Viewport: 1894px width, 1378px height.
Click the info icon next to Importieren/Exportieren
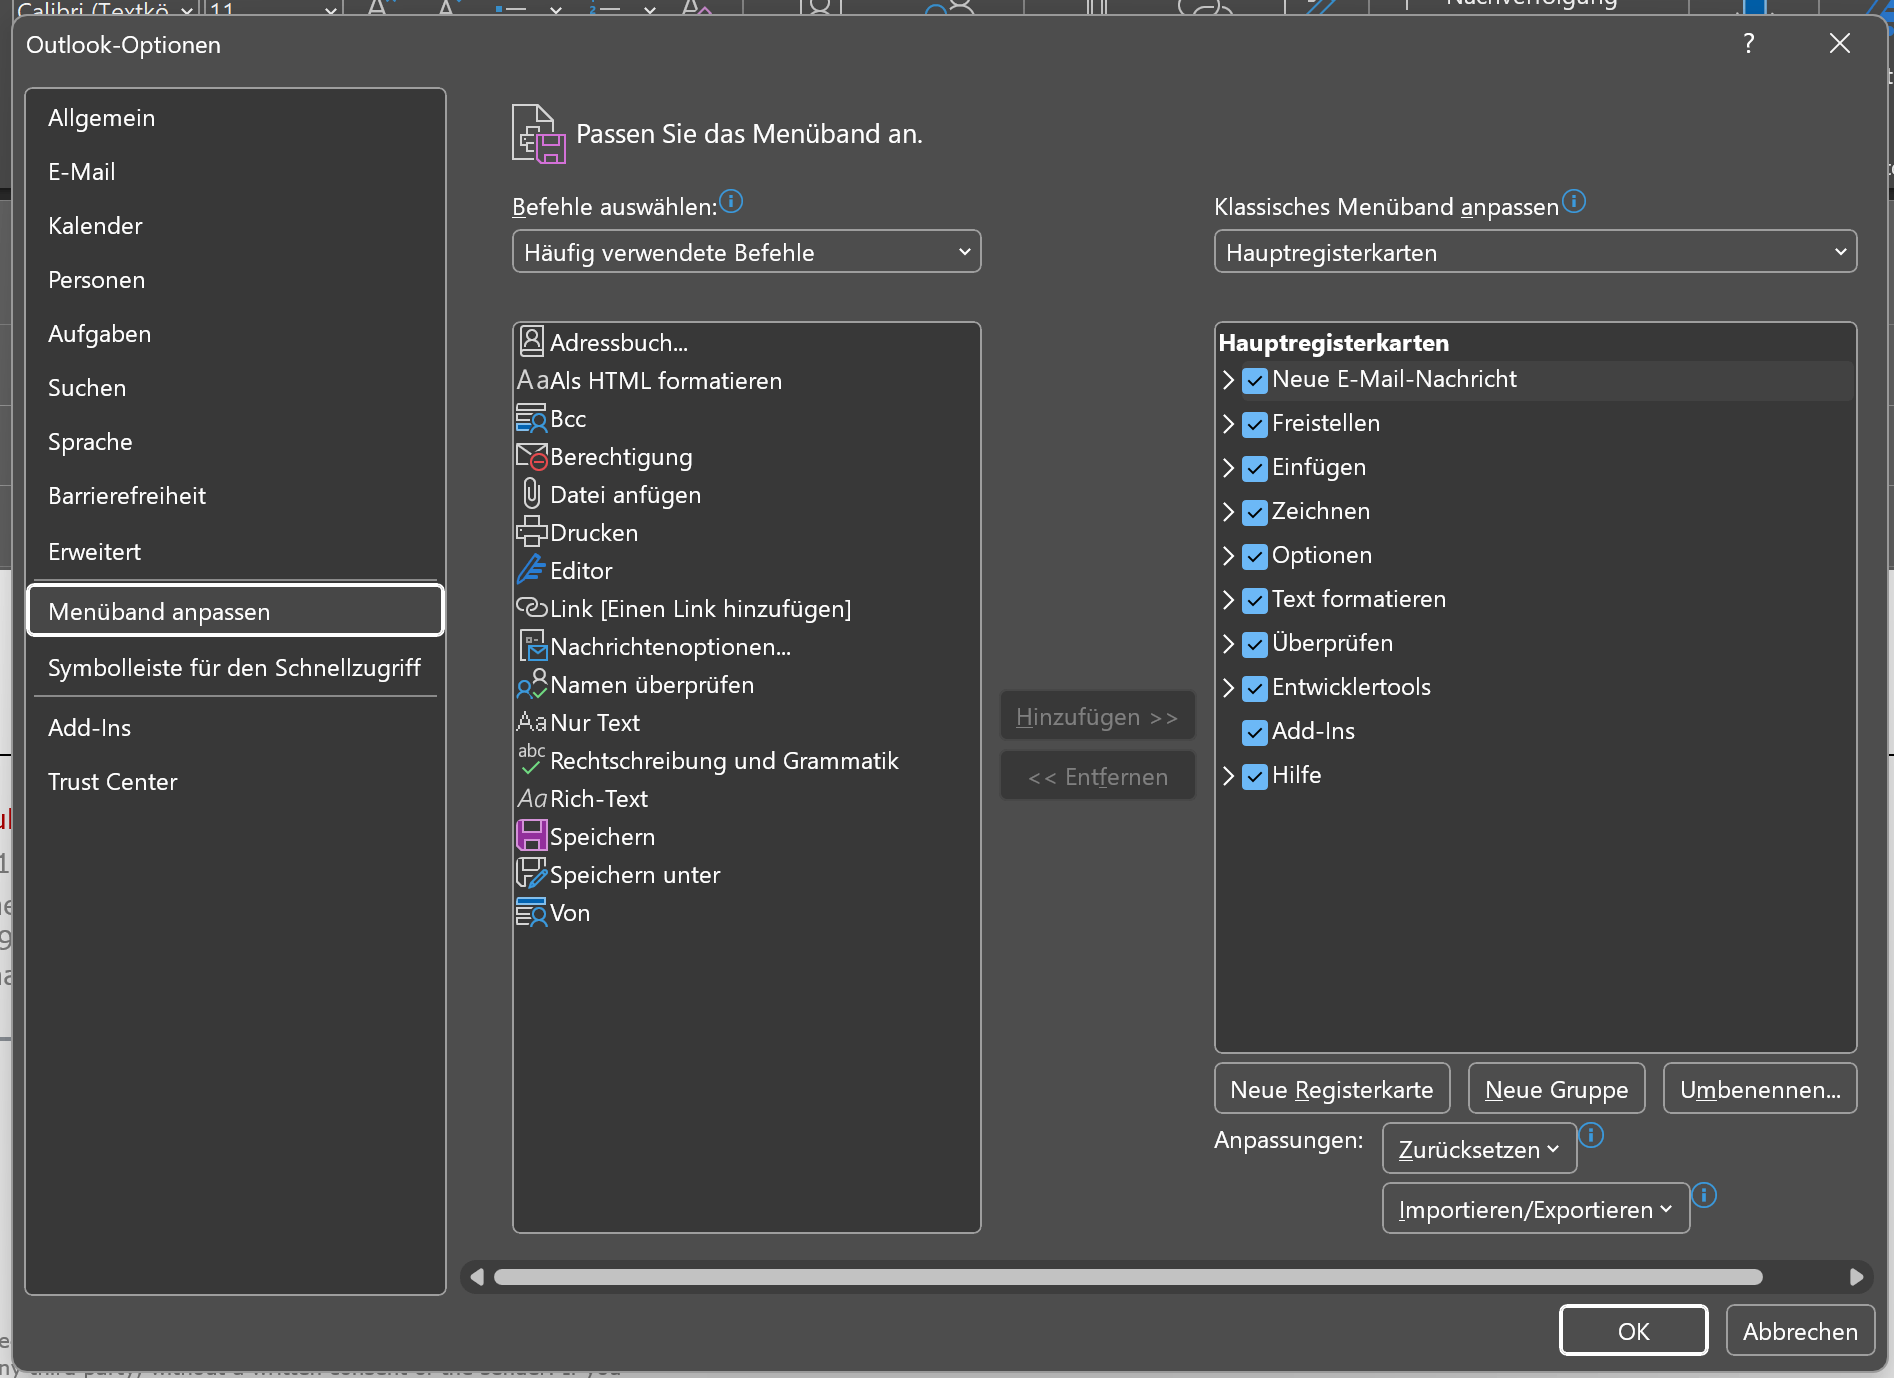tap(1704, 1195)
